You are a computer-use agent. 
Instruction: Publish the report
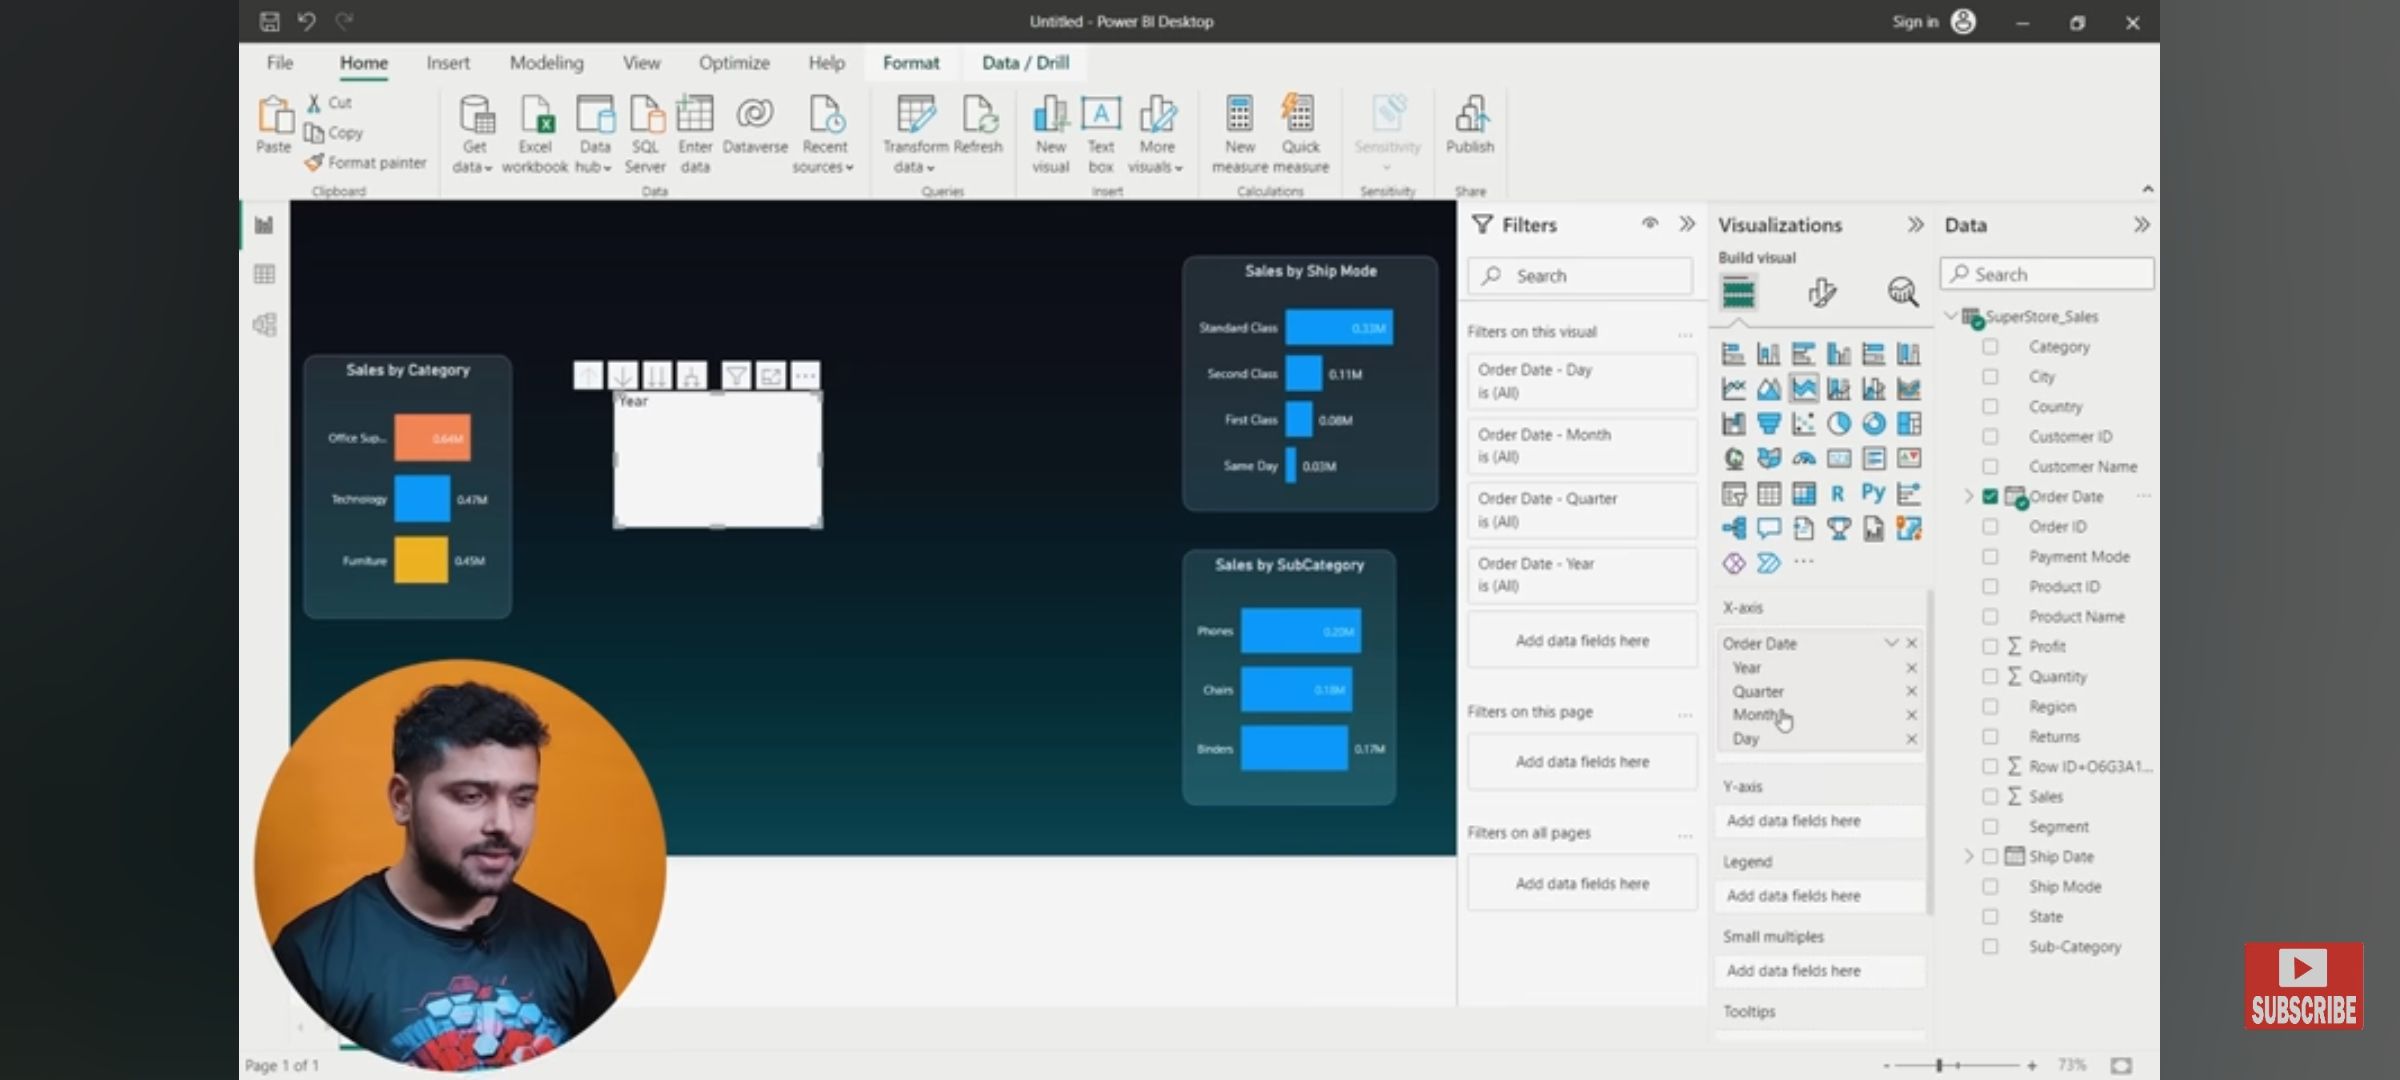(1470, 125)
